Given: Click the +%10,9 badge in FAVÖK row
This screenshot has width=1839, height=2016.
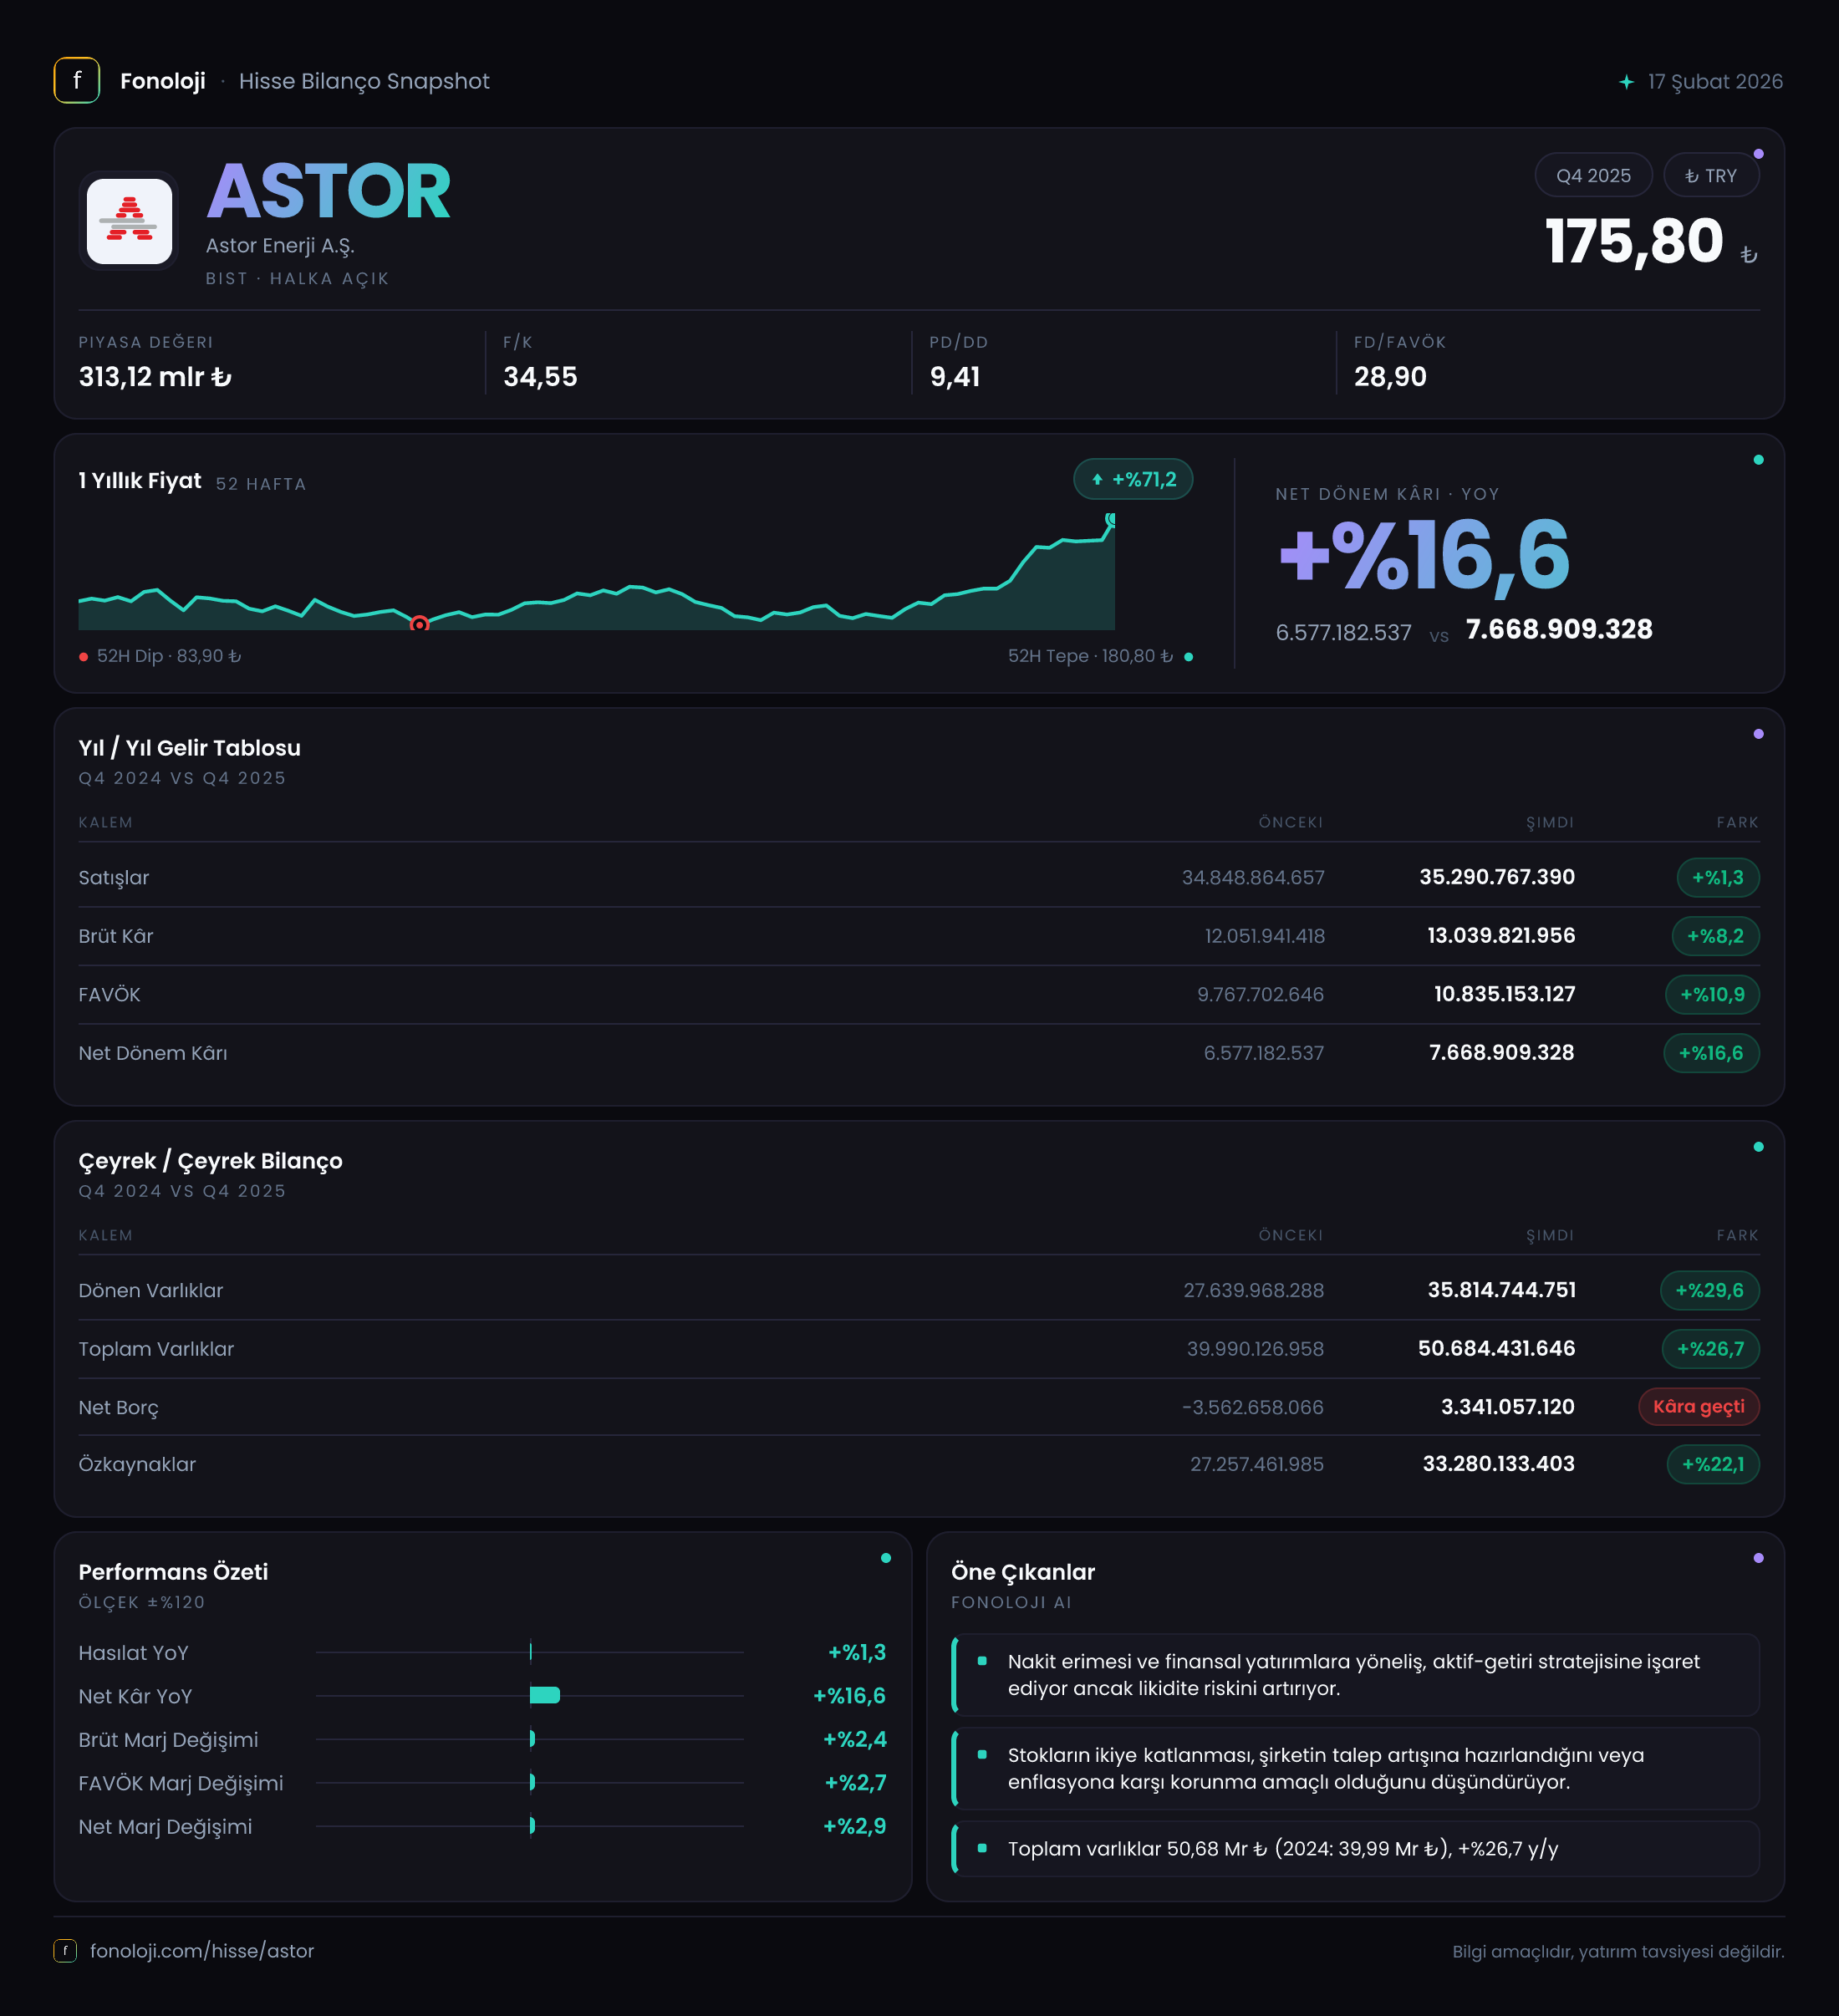Looking at the screenshot, I should 1712,994.
